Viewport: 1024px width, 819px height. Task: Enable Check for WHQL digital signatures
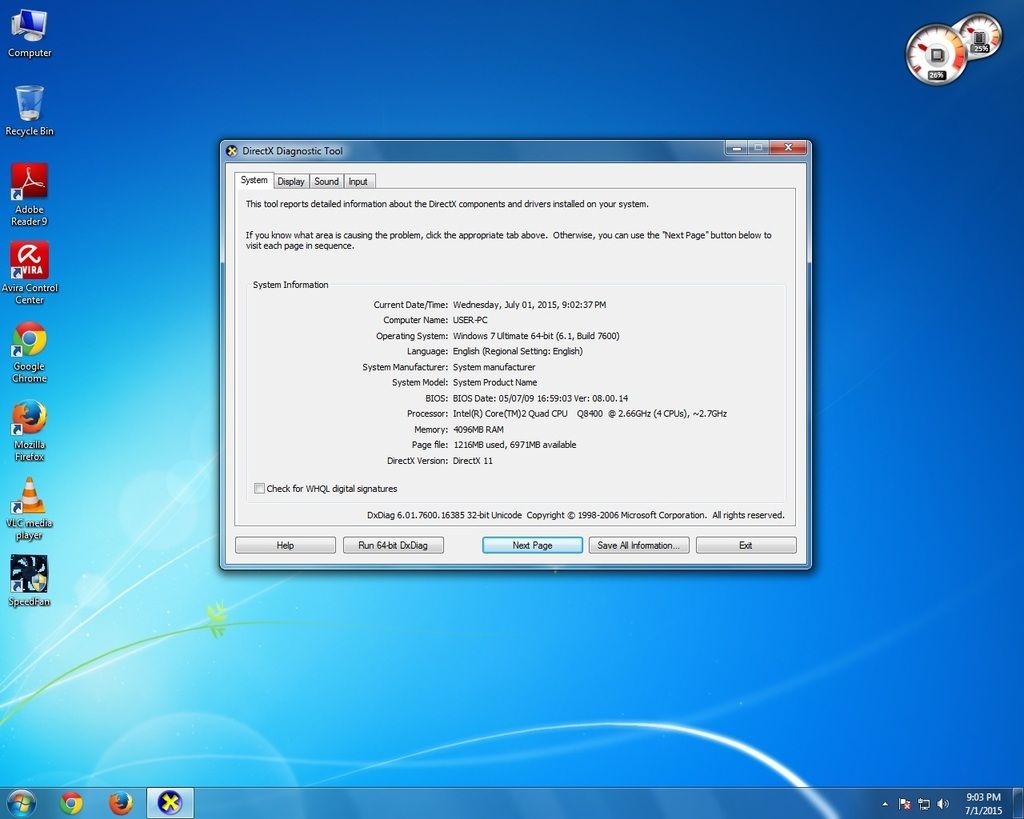click(260, 489)
